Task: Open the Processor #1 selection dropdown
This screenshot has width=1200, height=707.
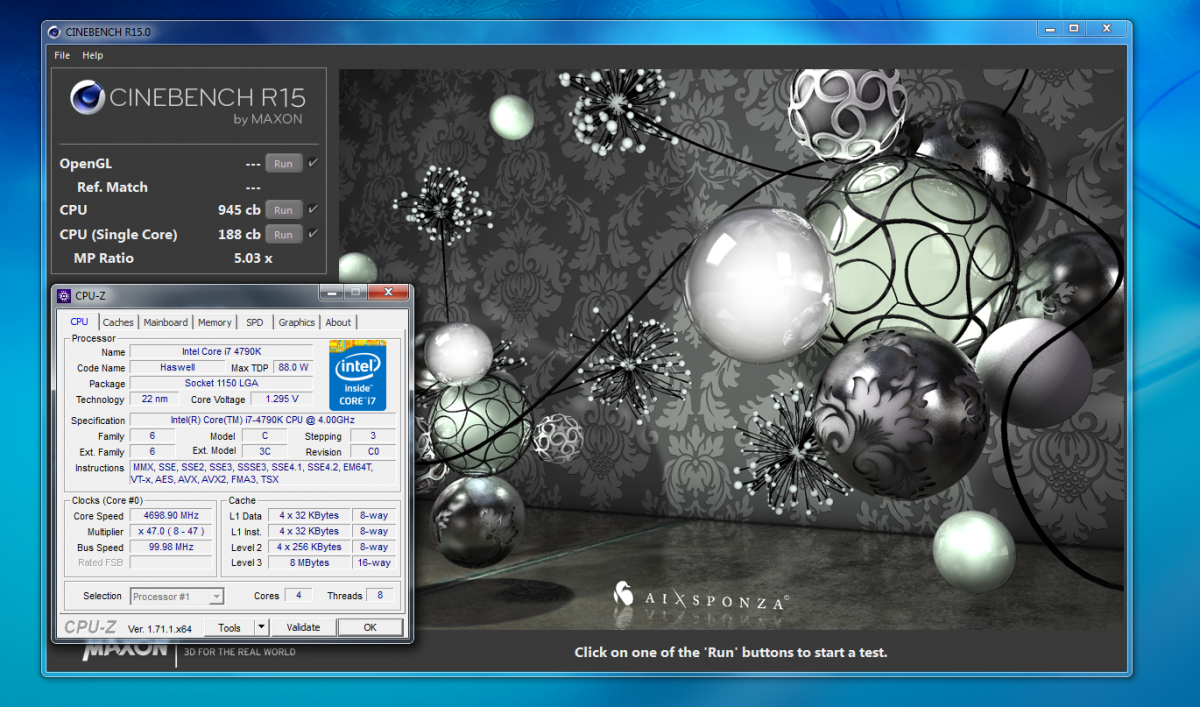Action: pyautogui.click(x=177, y=596)
